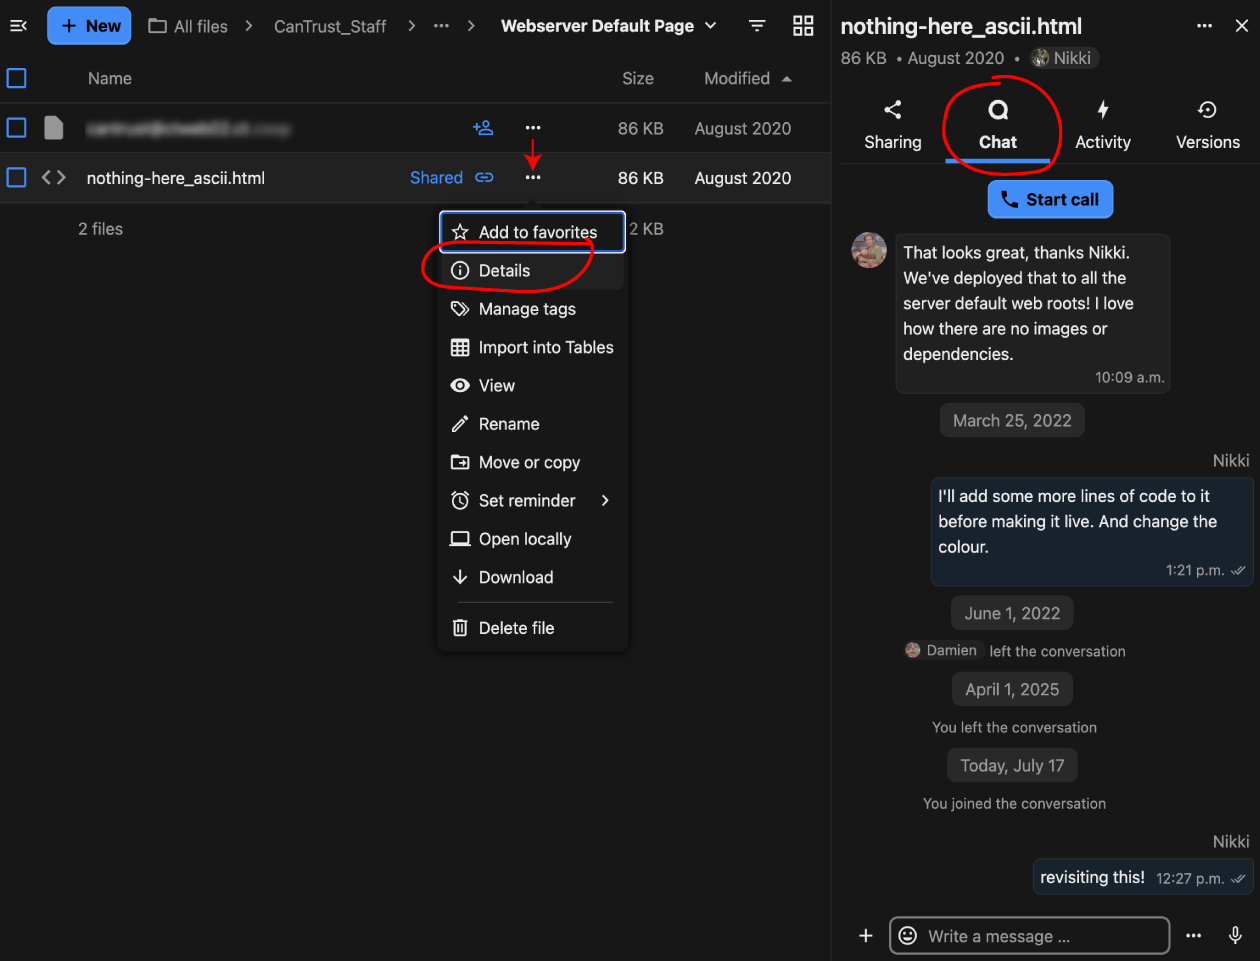Switch to the Versions tab
The image size is (1260, 961).
[1208, 125]
